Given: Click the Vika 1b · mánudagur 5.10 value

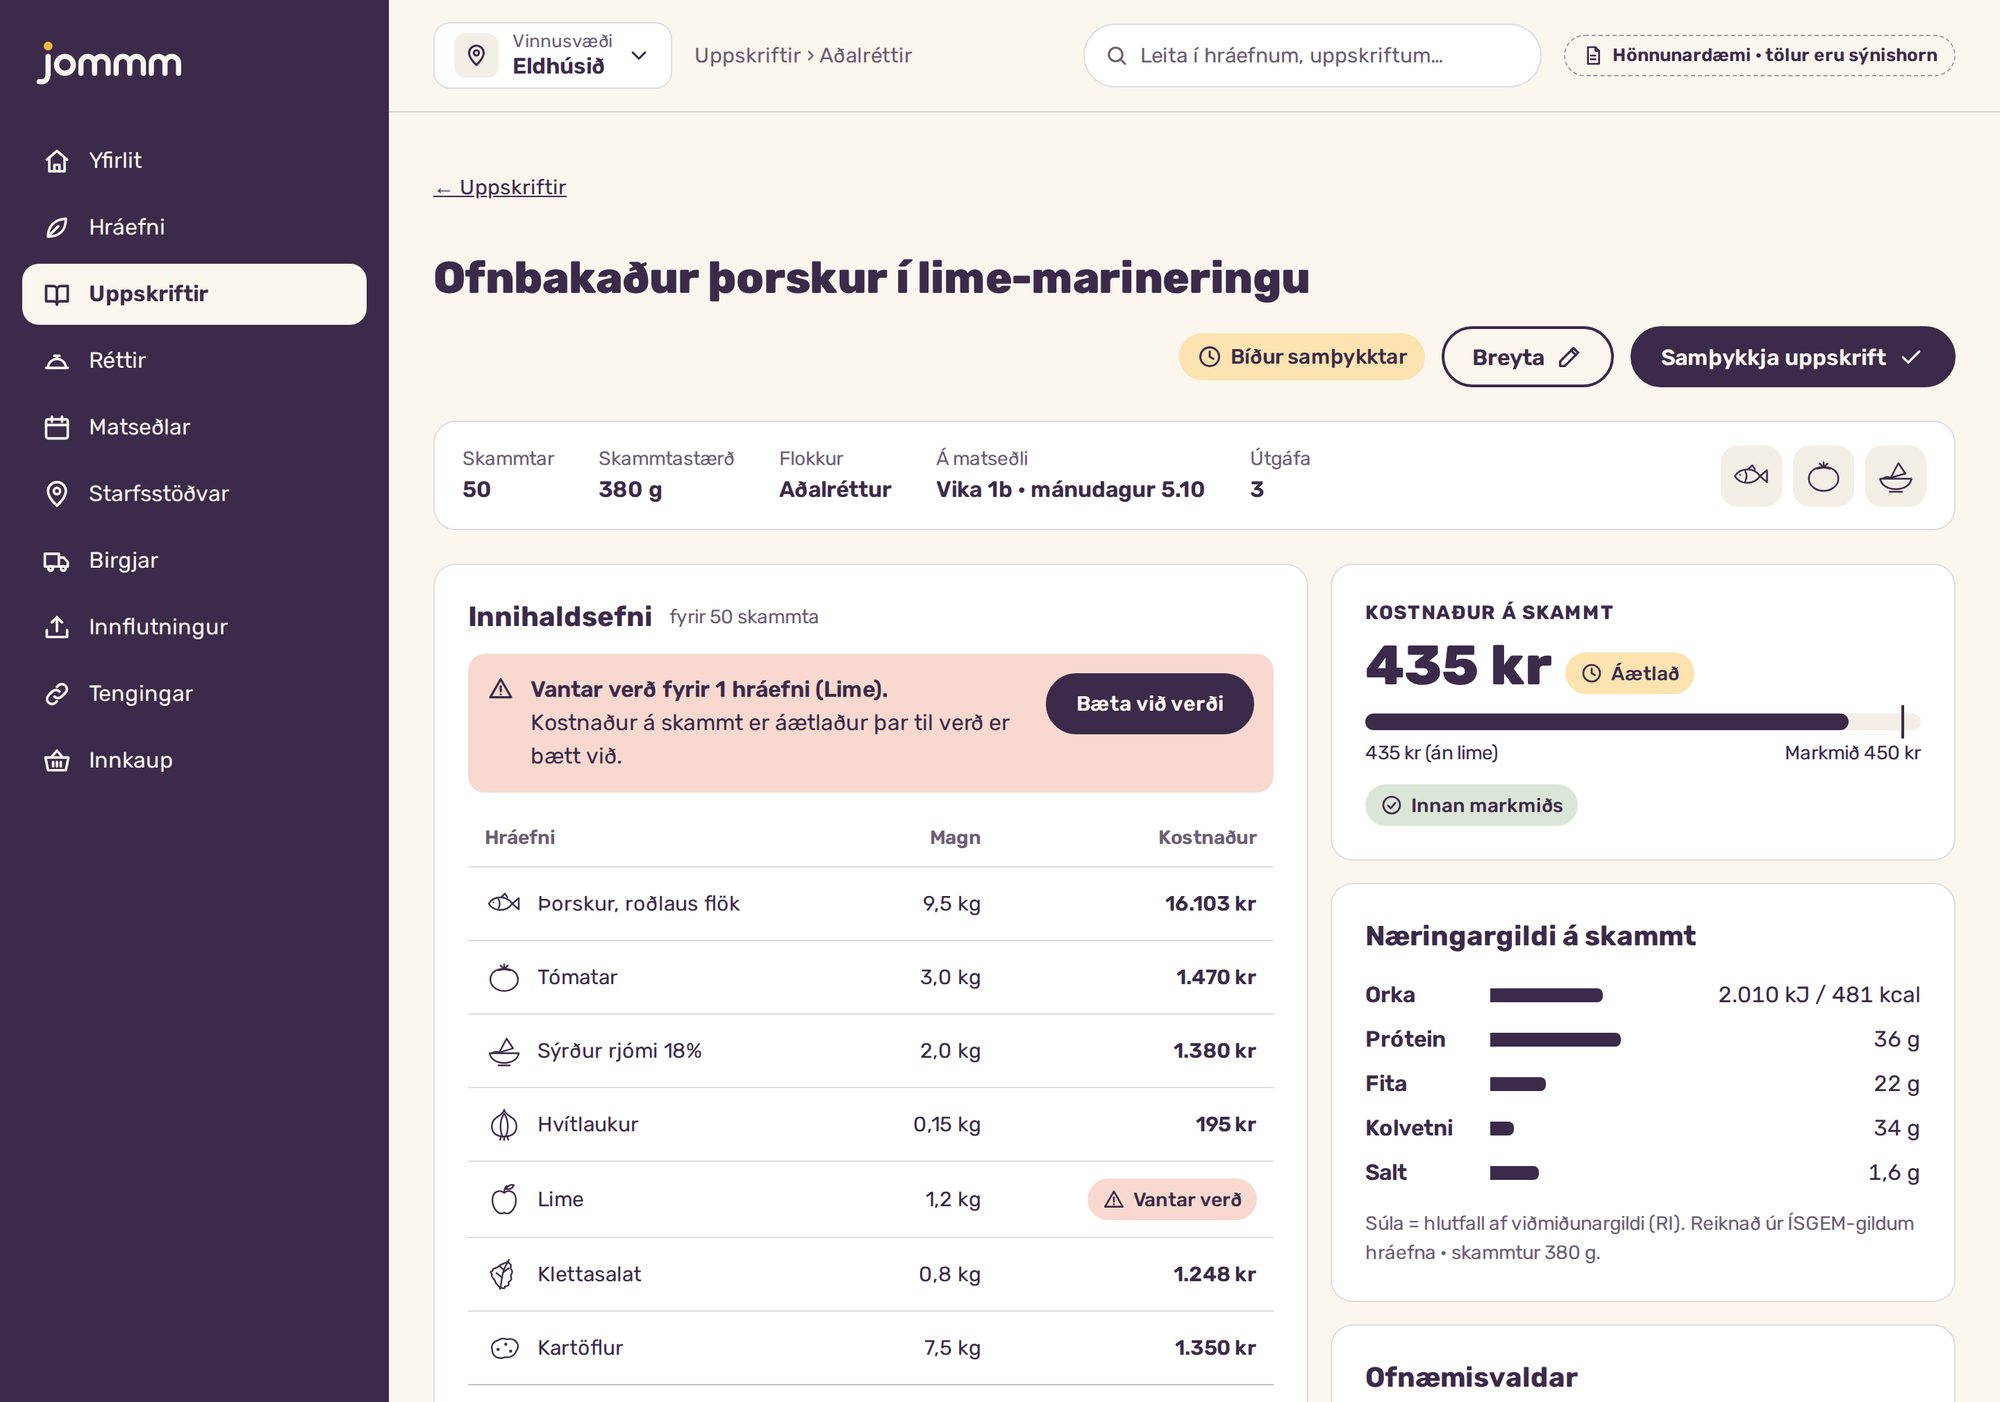Looking at the screenshot, I should (1070, 490).
